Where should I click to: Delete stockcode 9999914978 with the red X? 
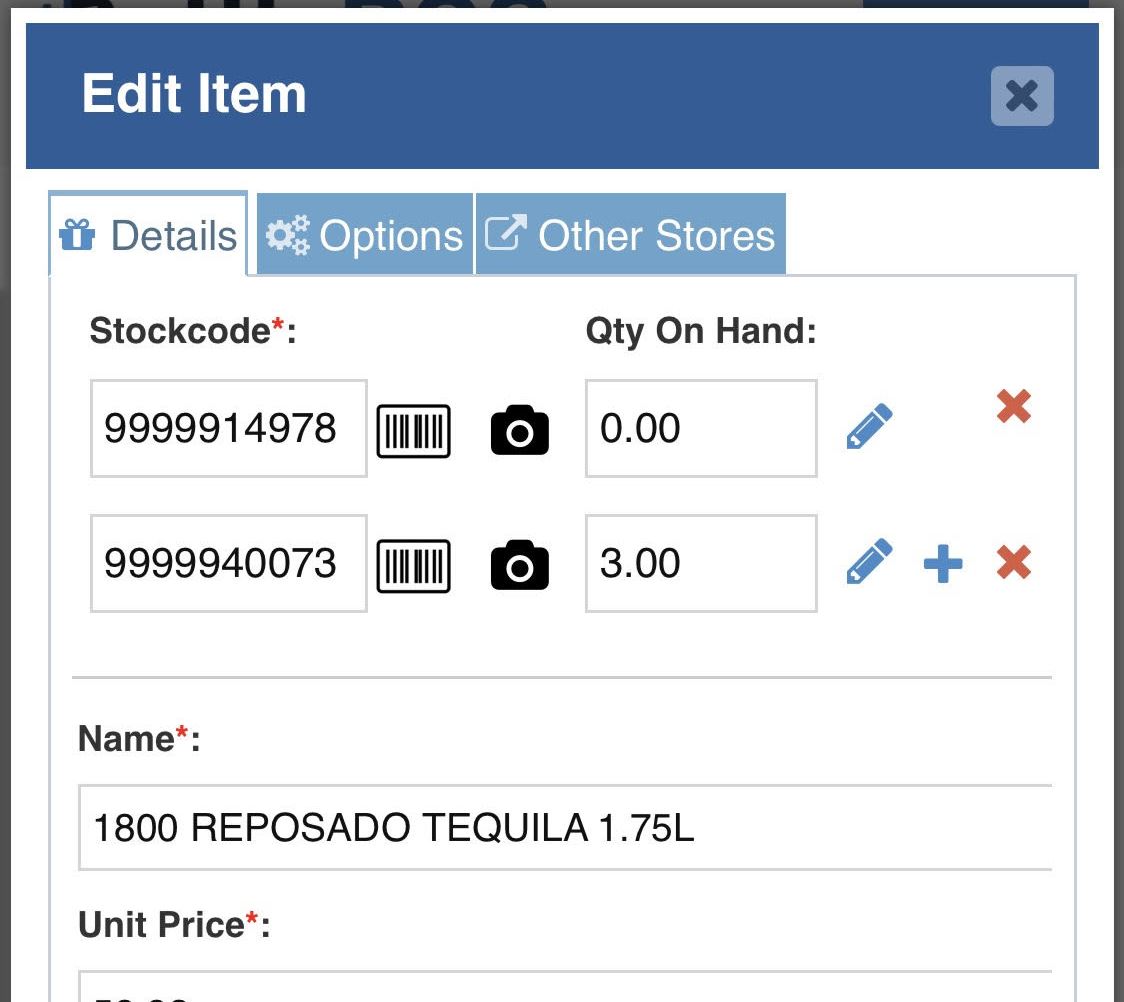[x=1014, y=406]
